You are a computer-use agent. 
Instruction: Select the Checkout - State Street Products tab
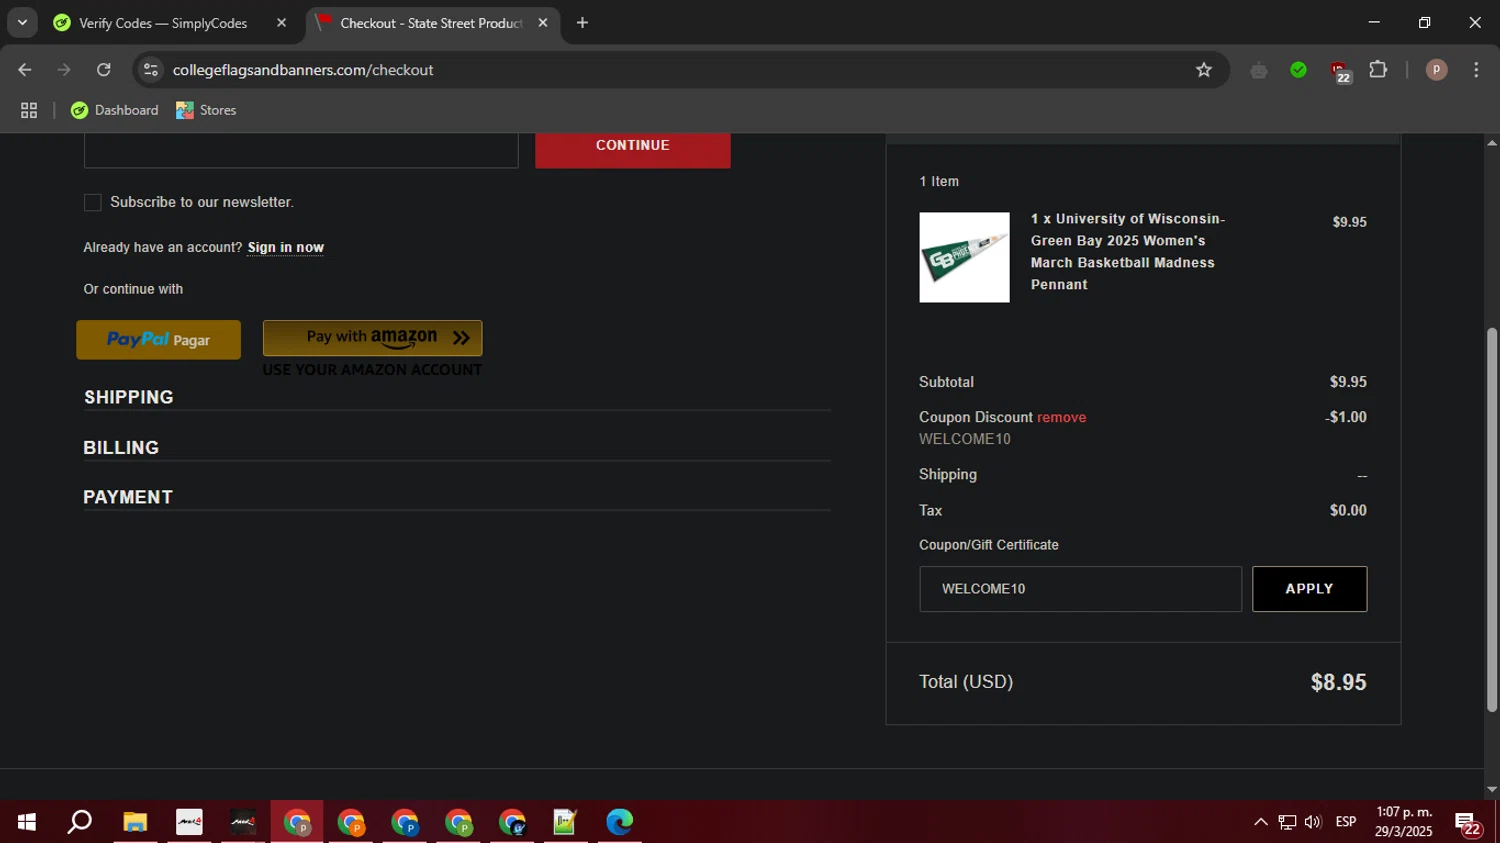430,23
